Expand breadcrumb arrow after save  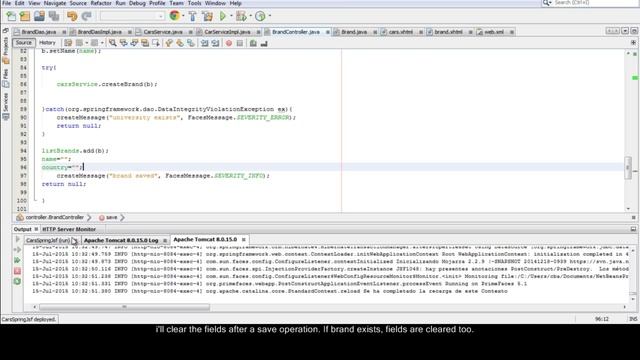point(122,218)
